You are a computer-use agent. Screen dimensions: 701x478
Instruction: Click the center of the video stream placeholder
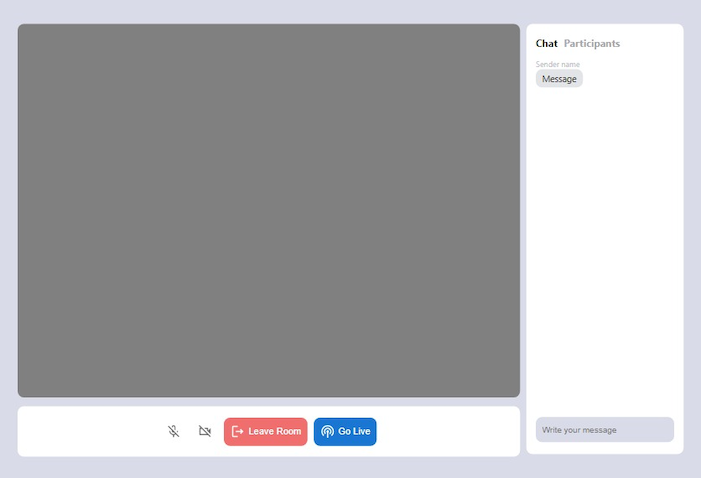click(268, 210)
